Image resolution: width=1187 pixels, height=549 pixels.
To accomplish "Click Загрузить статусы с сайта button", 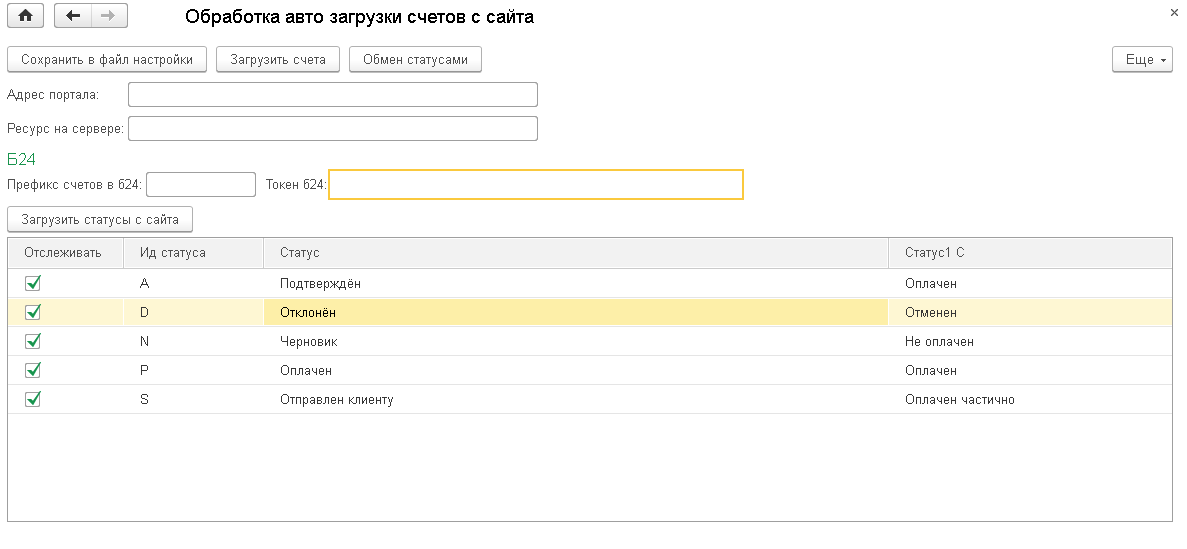I will 100,220.
